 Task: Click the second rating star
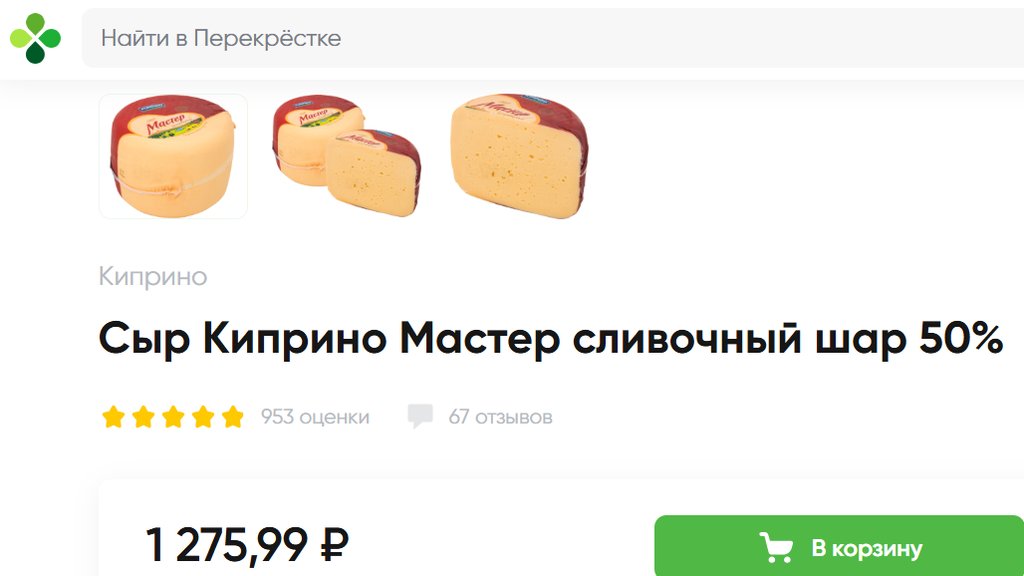point(143,417)
